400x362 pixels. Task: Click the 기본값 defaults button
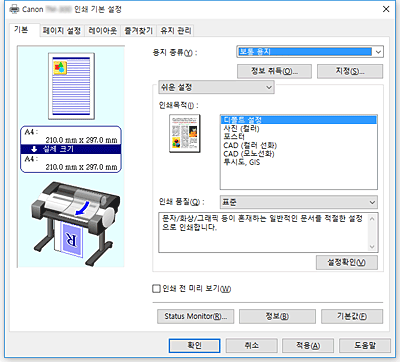coord(352,316)
